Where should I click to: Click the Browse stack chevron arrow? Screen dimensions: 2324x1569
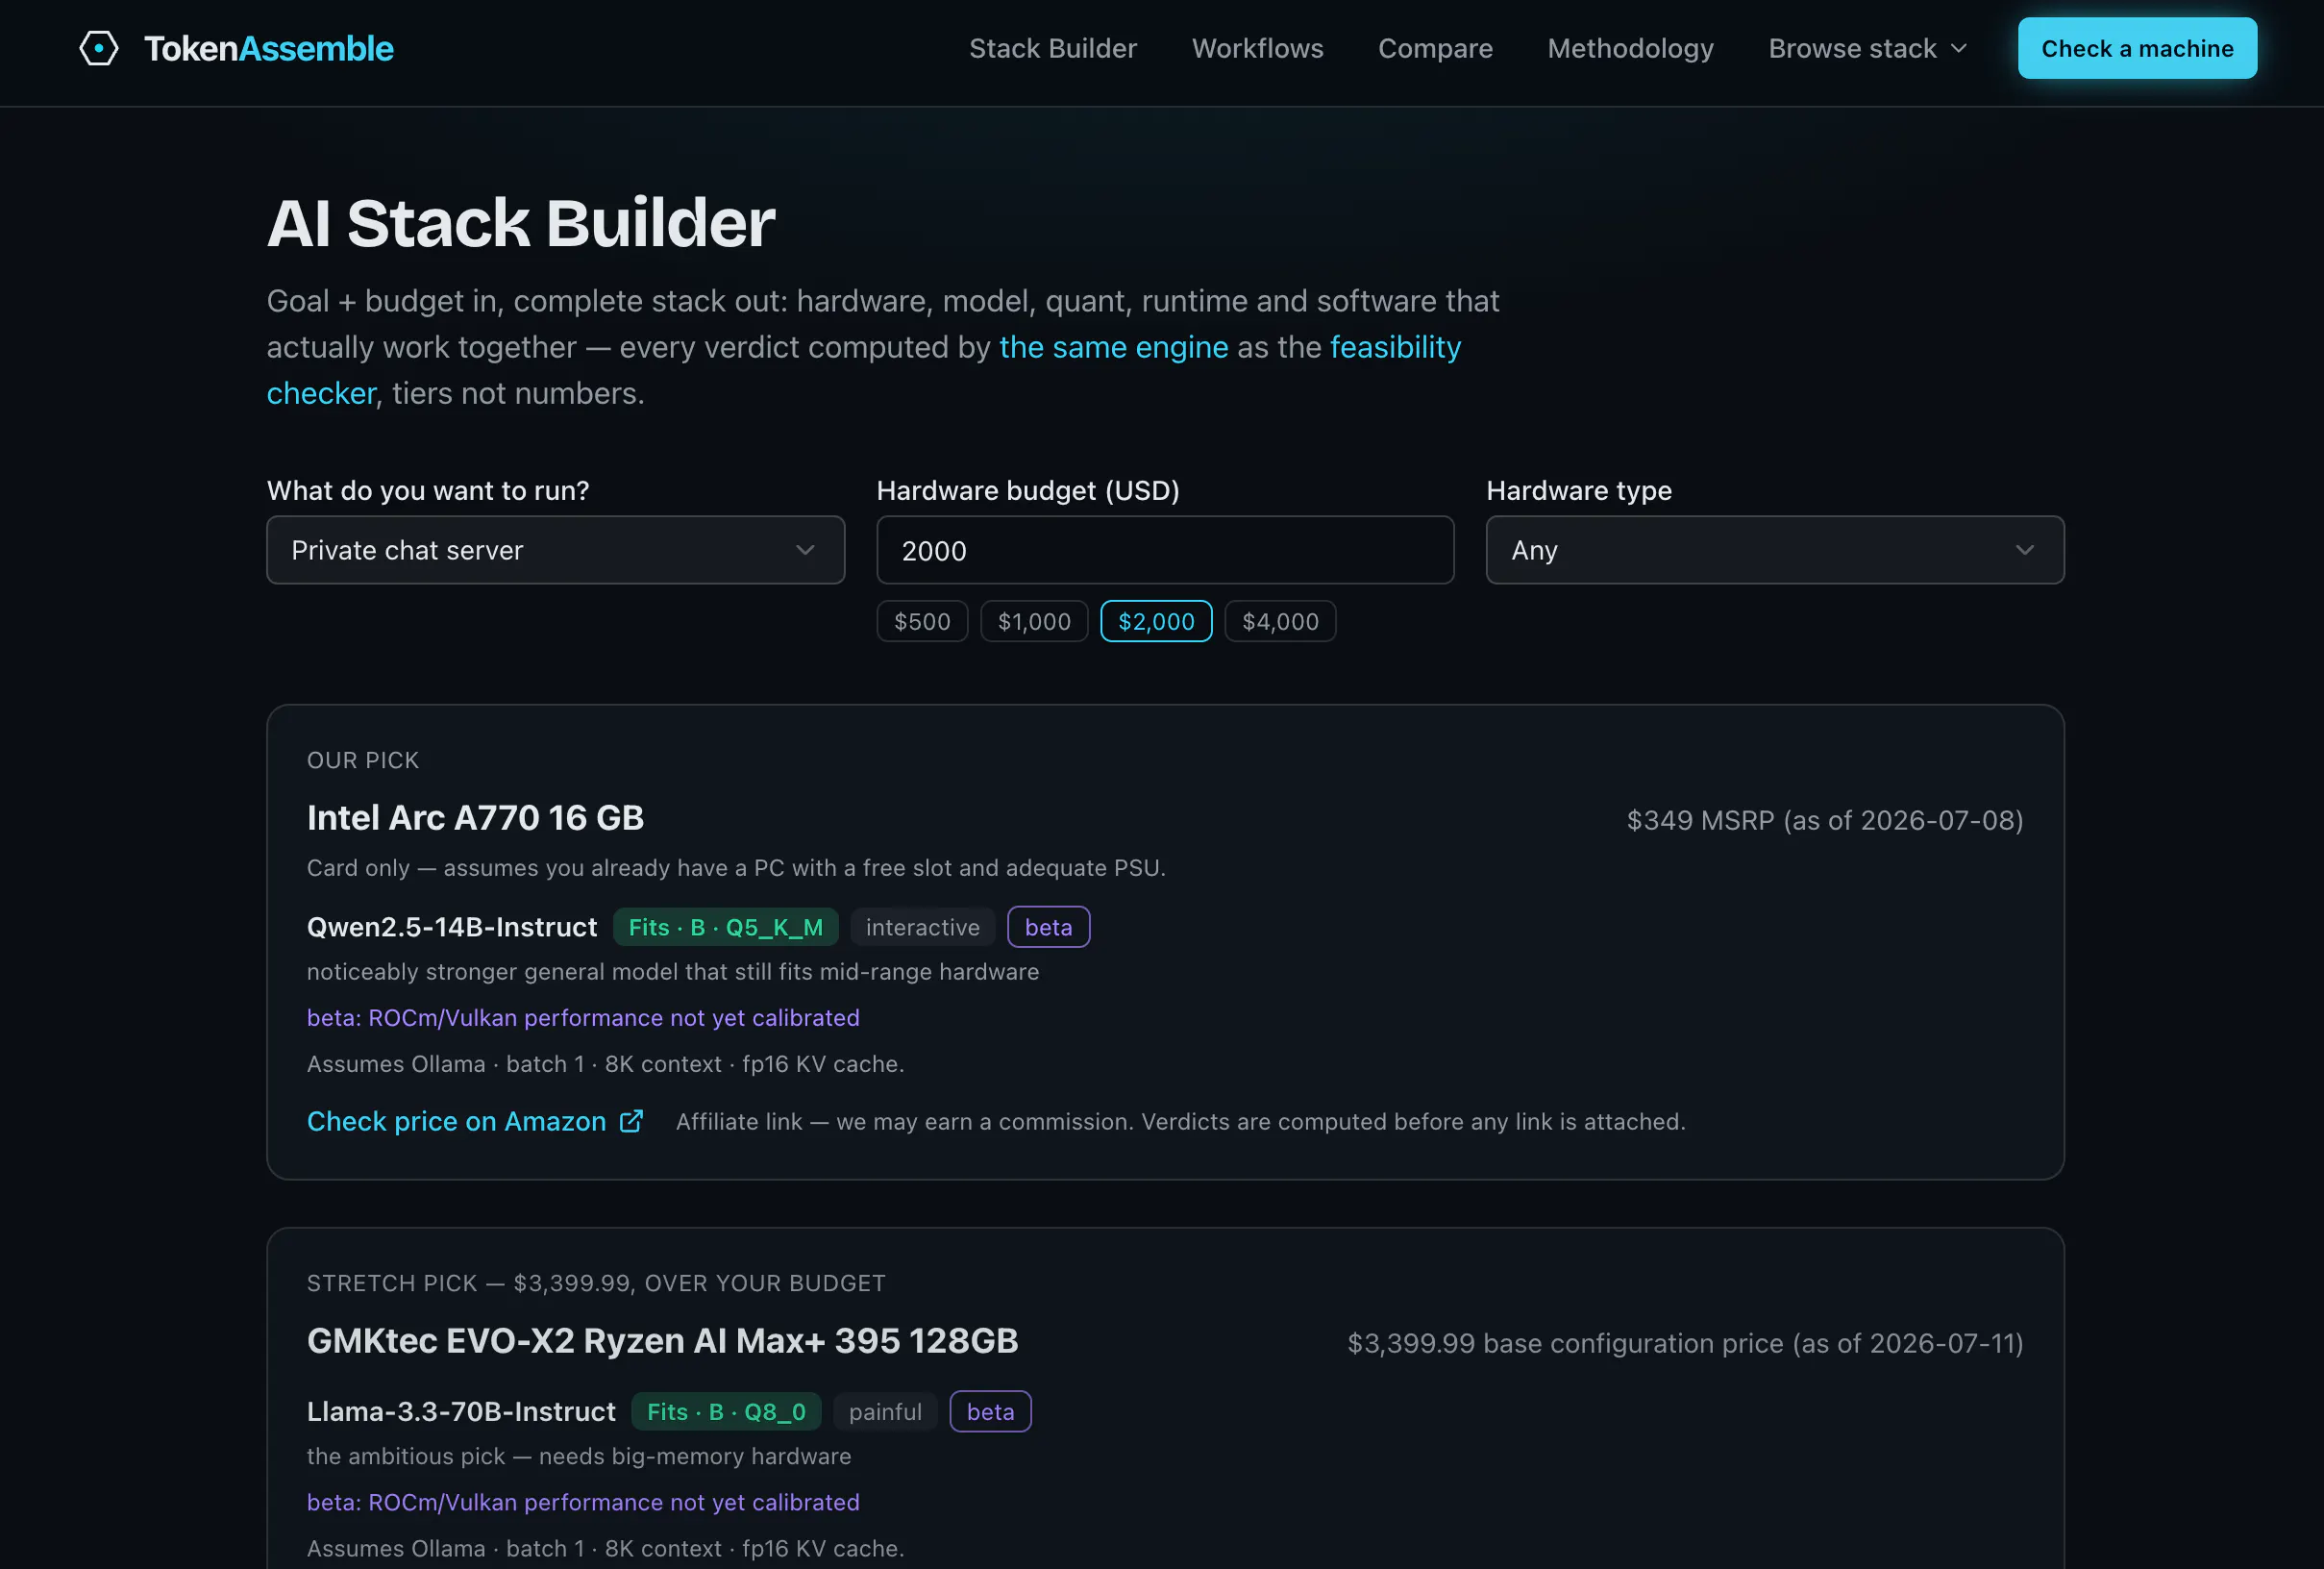click(1958, 49)
